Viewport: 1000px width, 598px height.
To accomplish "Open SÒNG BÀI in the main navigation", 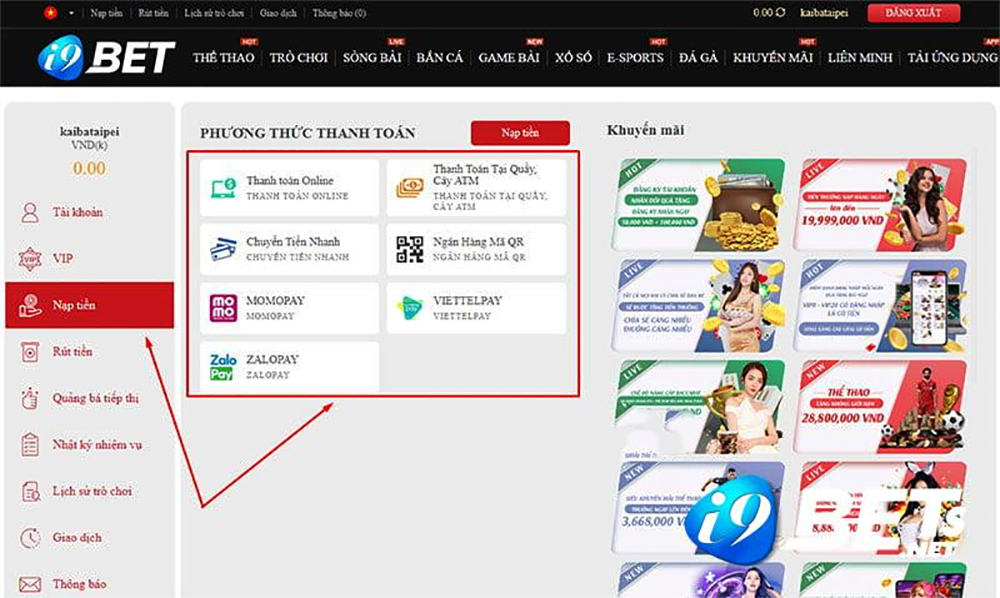I will (372, 57).
